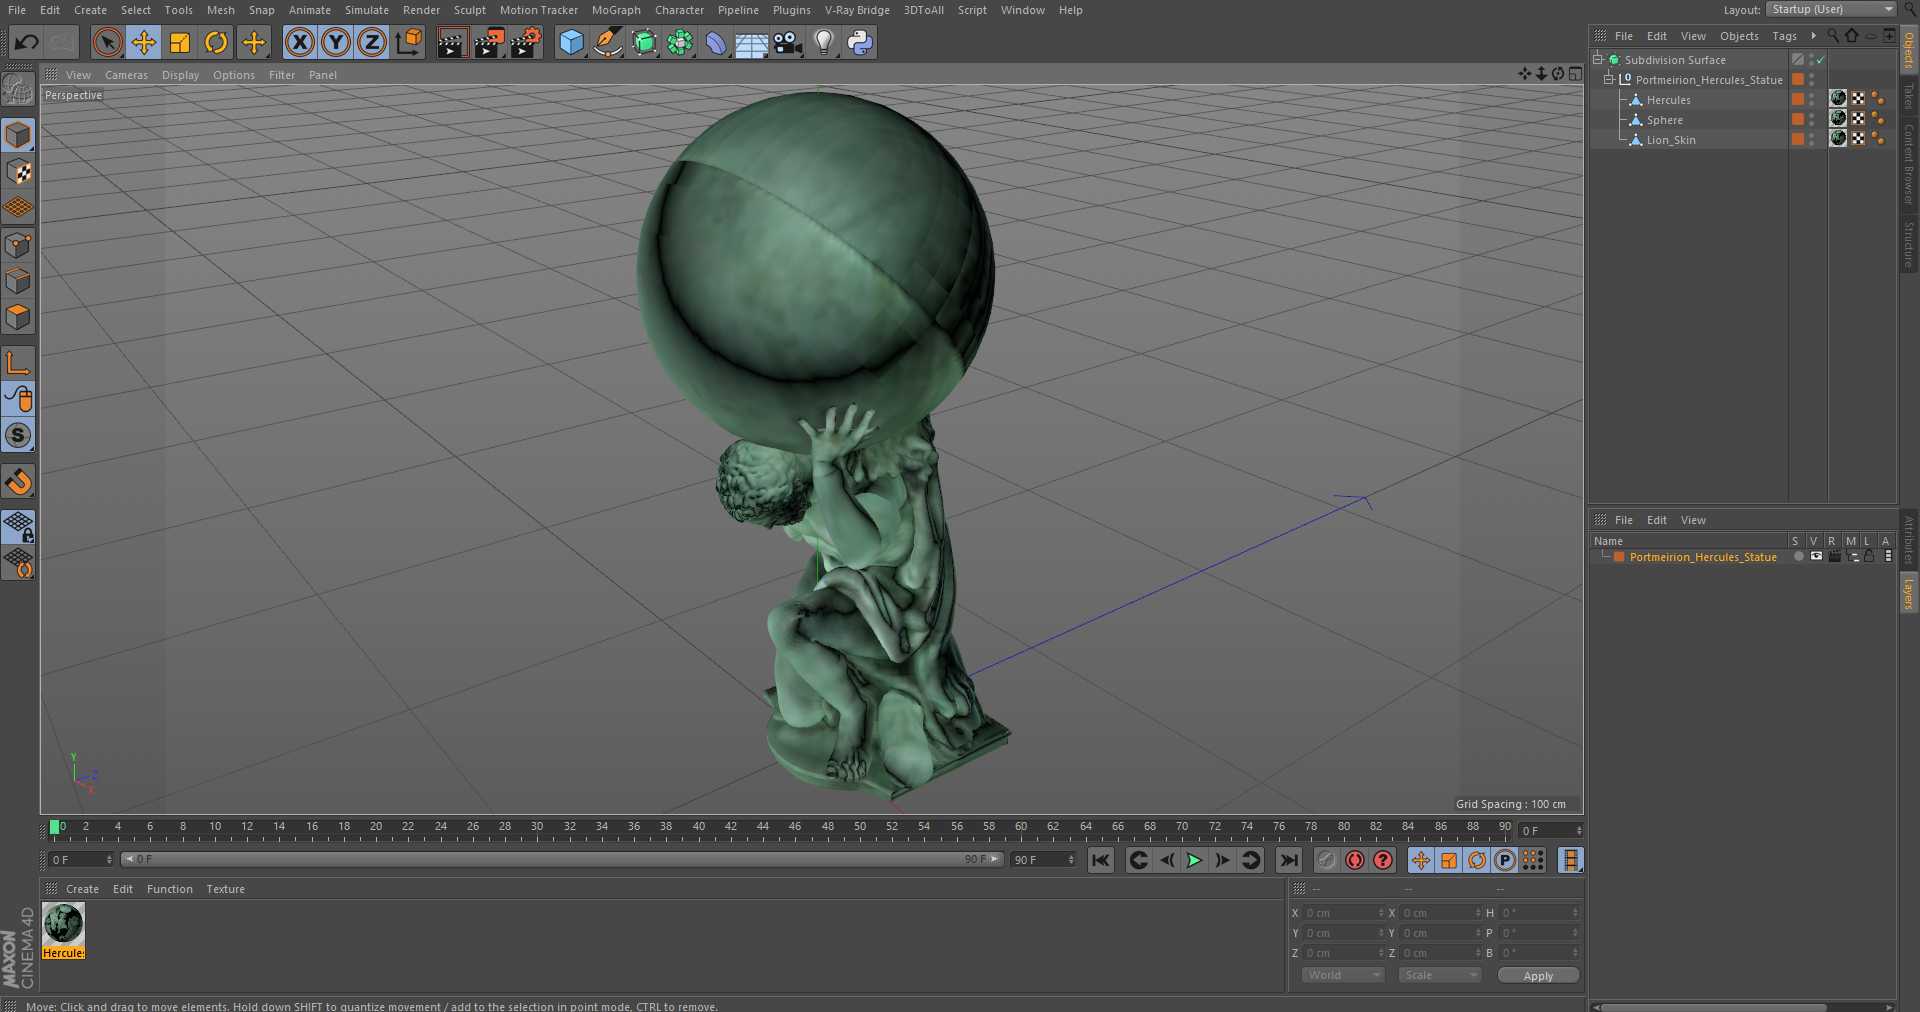Collapse Portmeirion_Hercules_Statue in Object Manager

point(1609,79)
